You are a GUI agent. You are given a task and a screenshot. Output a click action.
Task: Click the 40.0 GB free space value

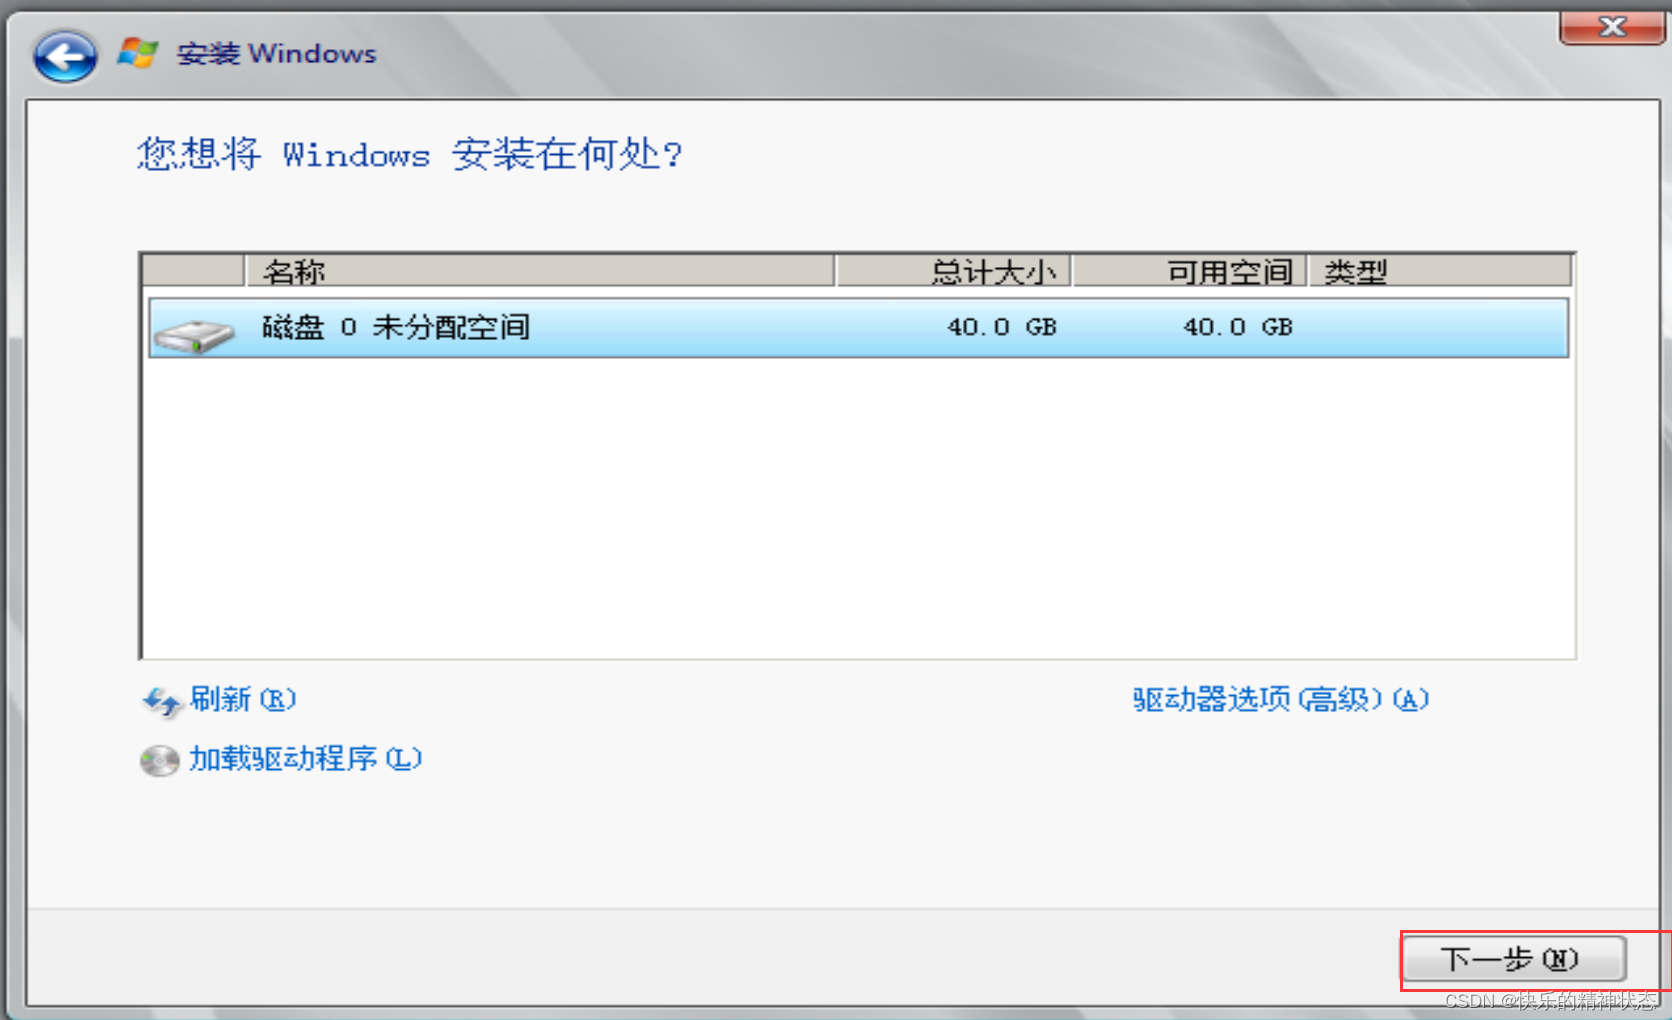[x=1238, y=327]
